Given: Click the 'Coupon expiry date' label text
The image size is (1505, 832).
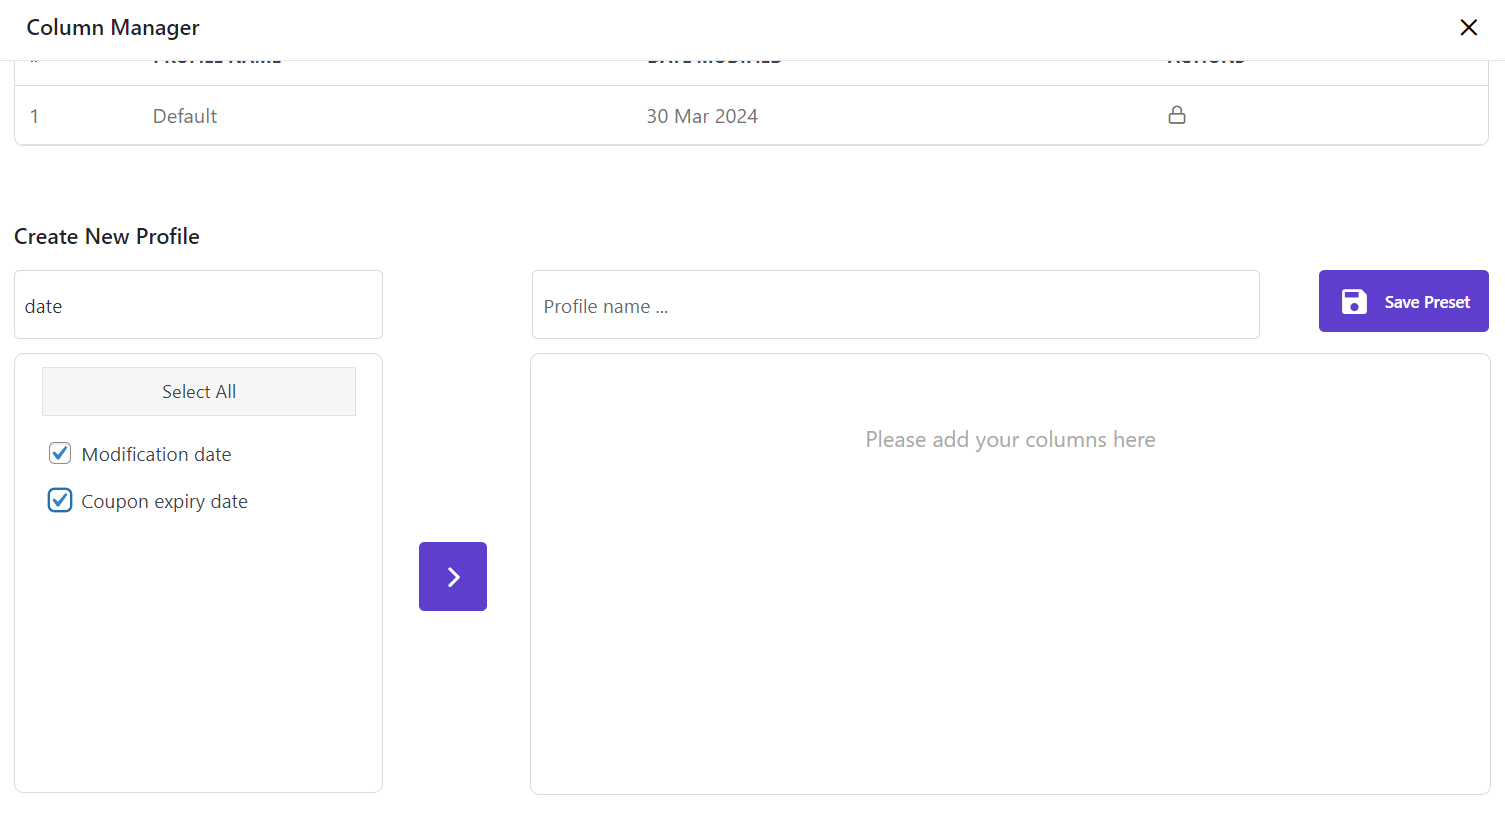Looking at the screenshot, I should coord(164,502).
